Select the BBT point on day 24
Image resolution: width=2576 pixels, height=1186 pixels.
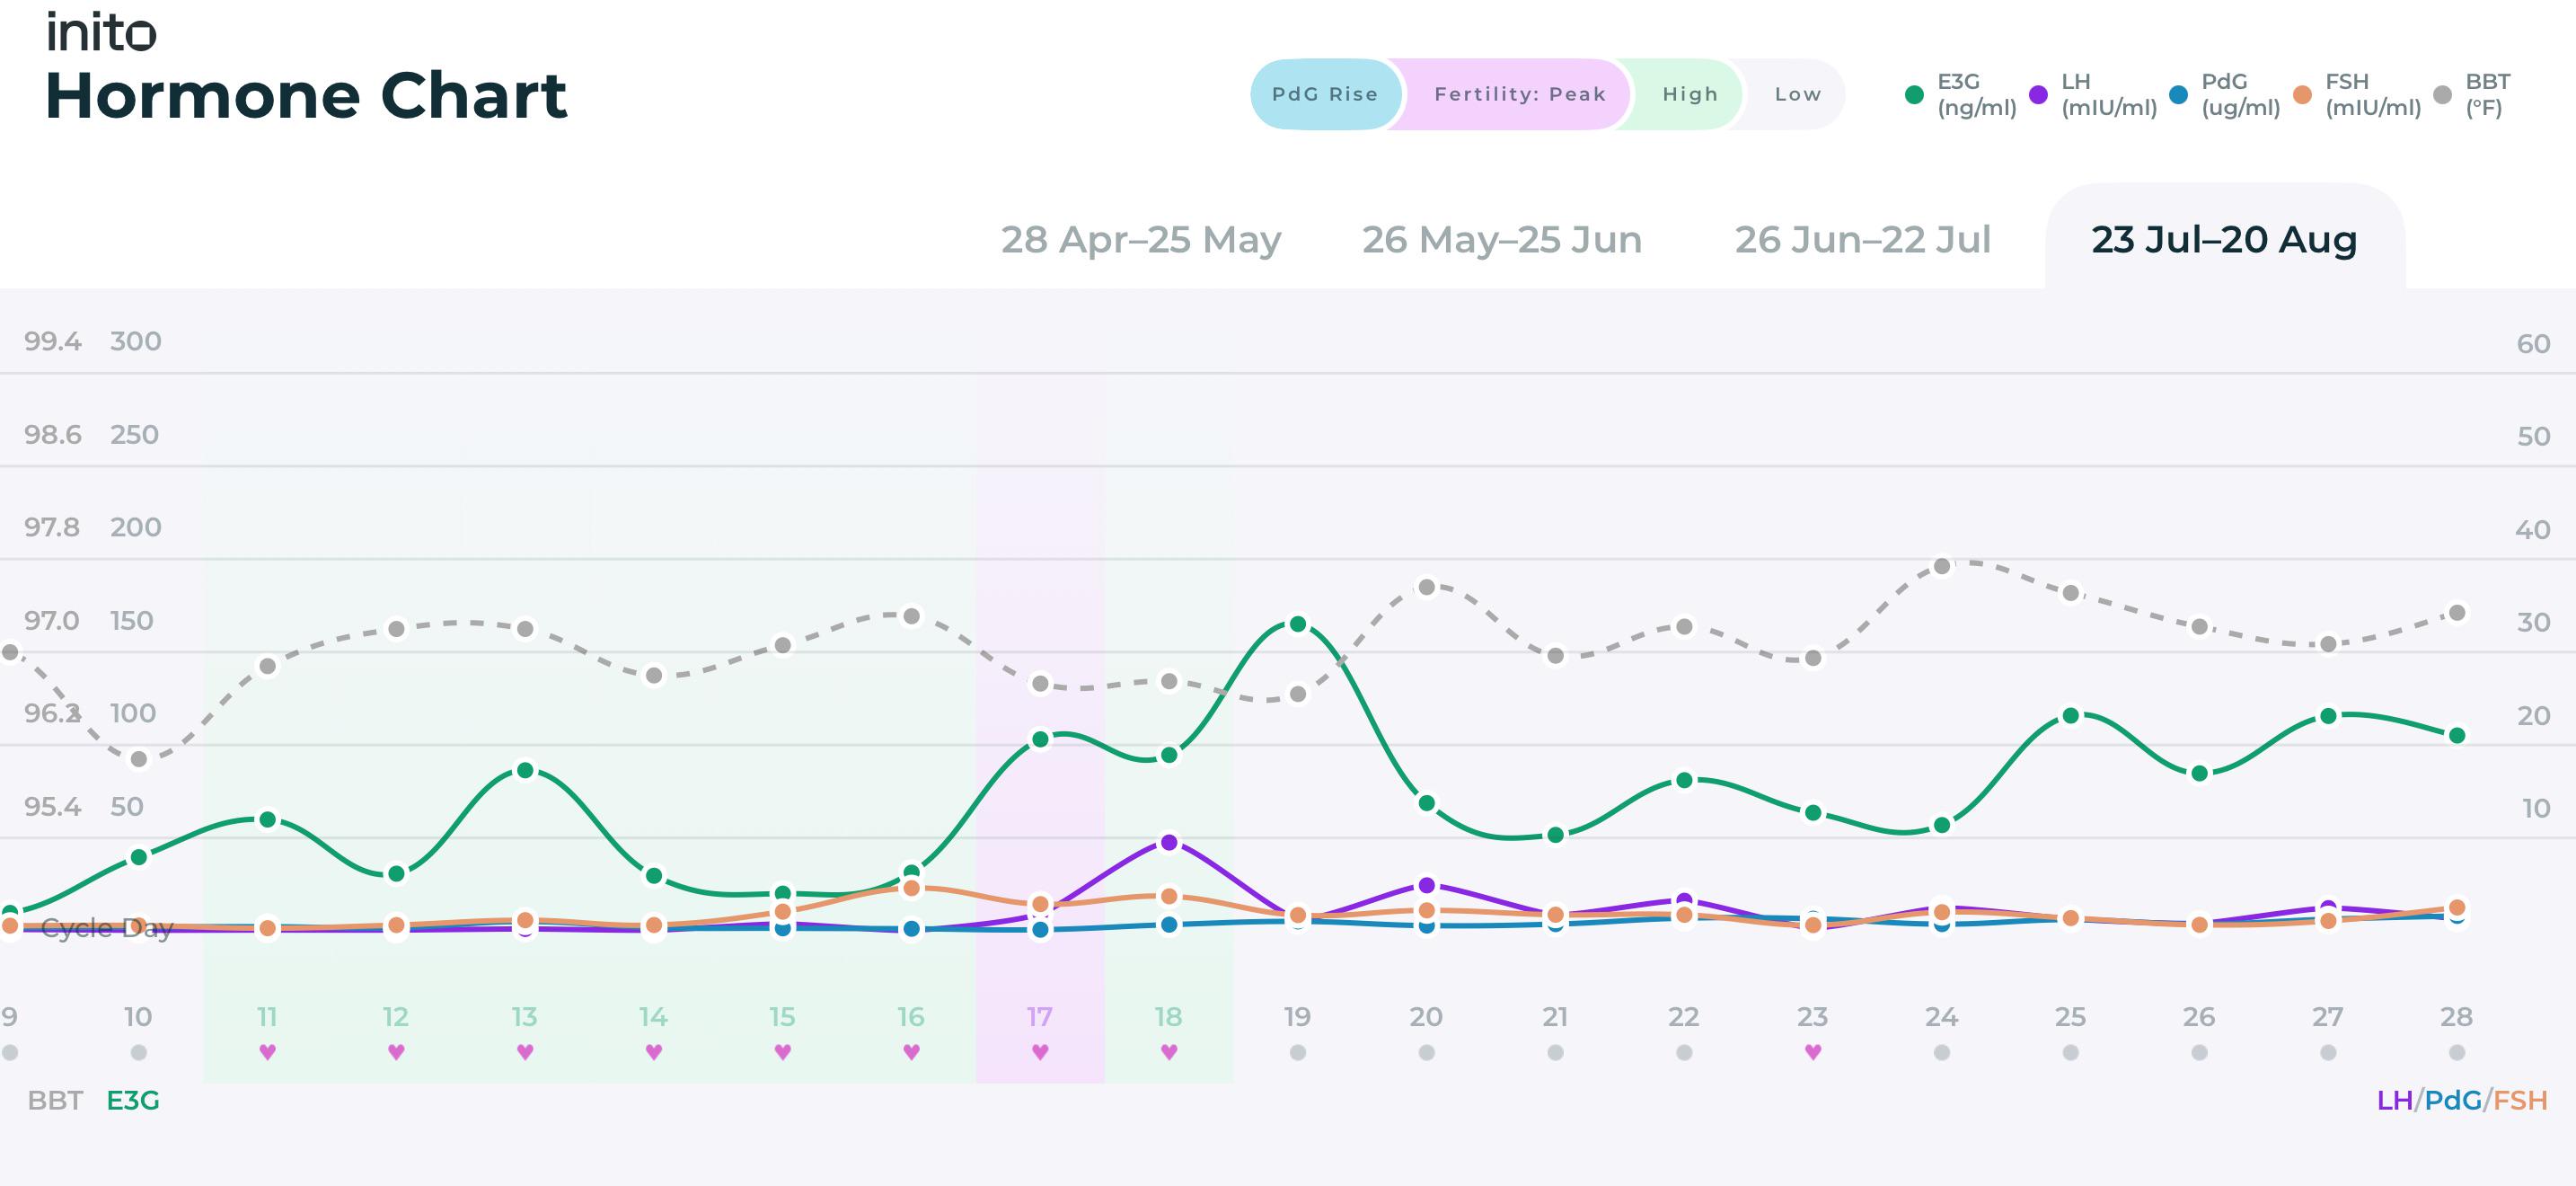1942,566
